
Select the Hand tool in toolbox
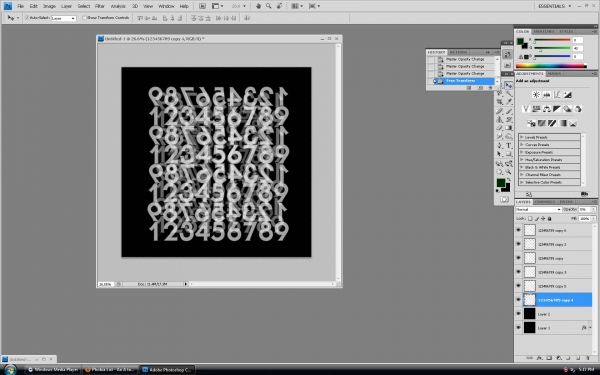tap(499, 171)
